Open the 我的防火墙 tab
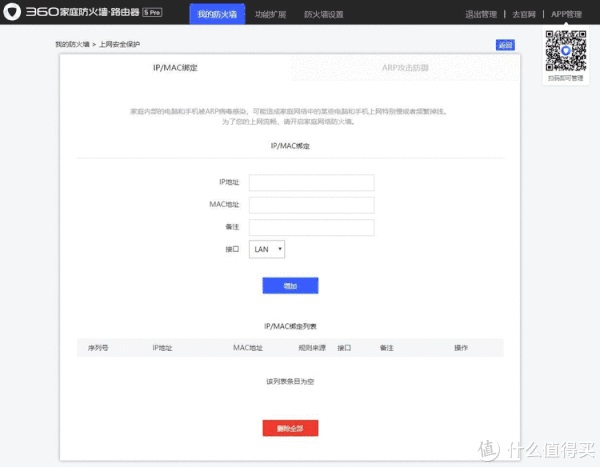This screenshot has width=600, height=467. tap(217, 14)
